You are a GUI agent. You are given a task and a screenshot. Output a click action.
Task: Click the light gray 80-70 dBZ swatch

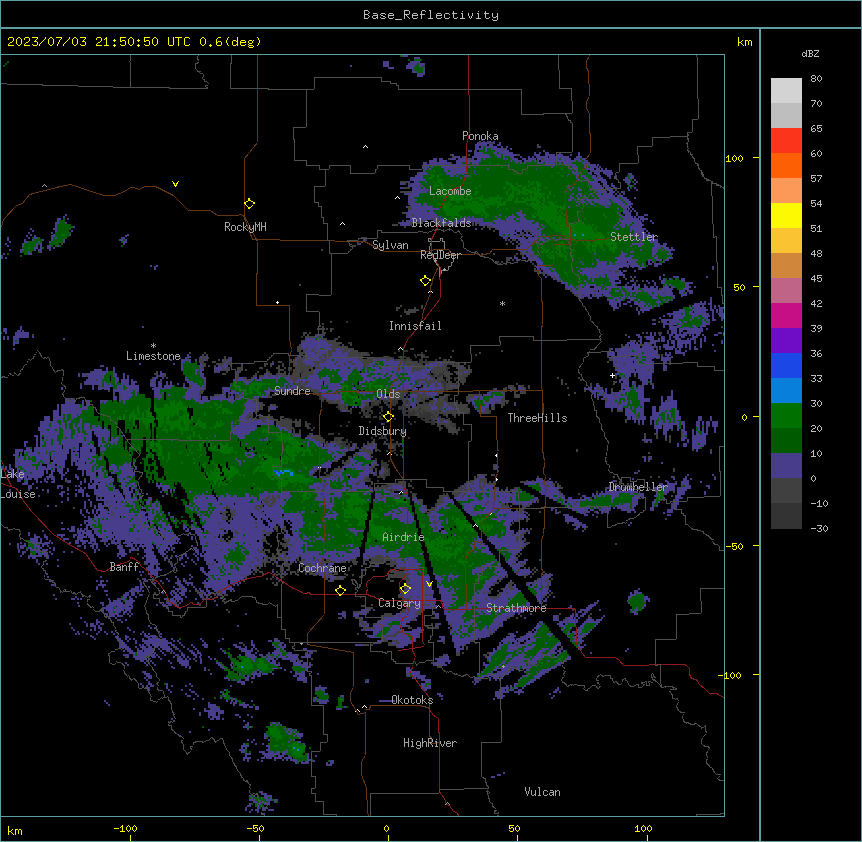[786, 91]
